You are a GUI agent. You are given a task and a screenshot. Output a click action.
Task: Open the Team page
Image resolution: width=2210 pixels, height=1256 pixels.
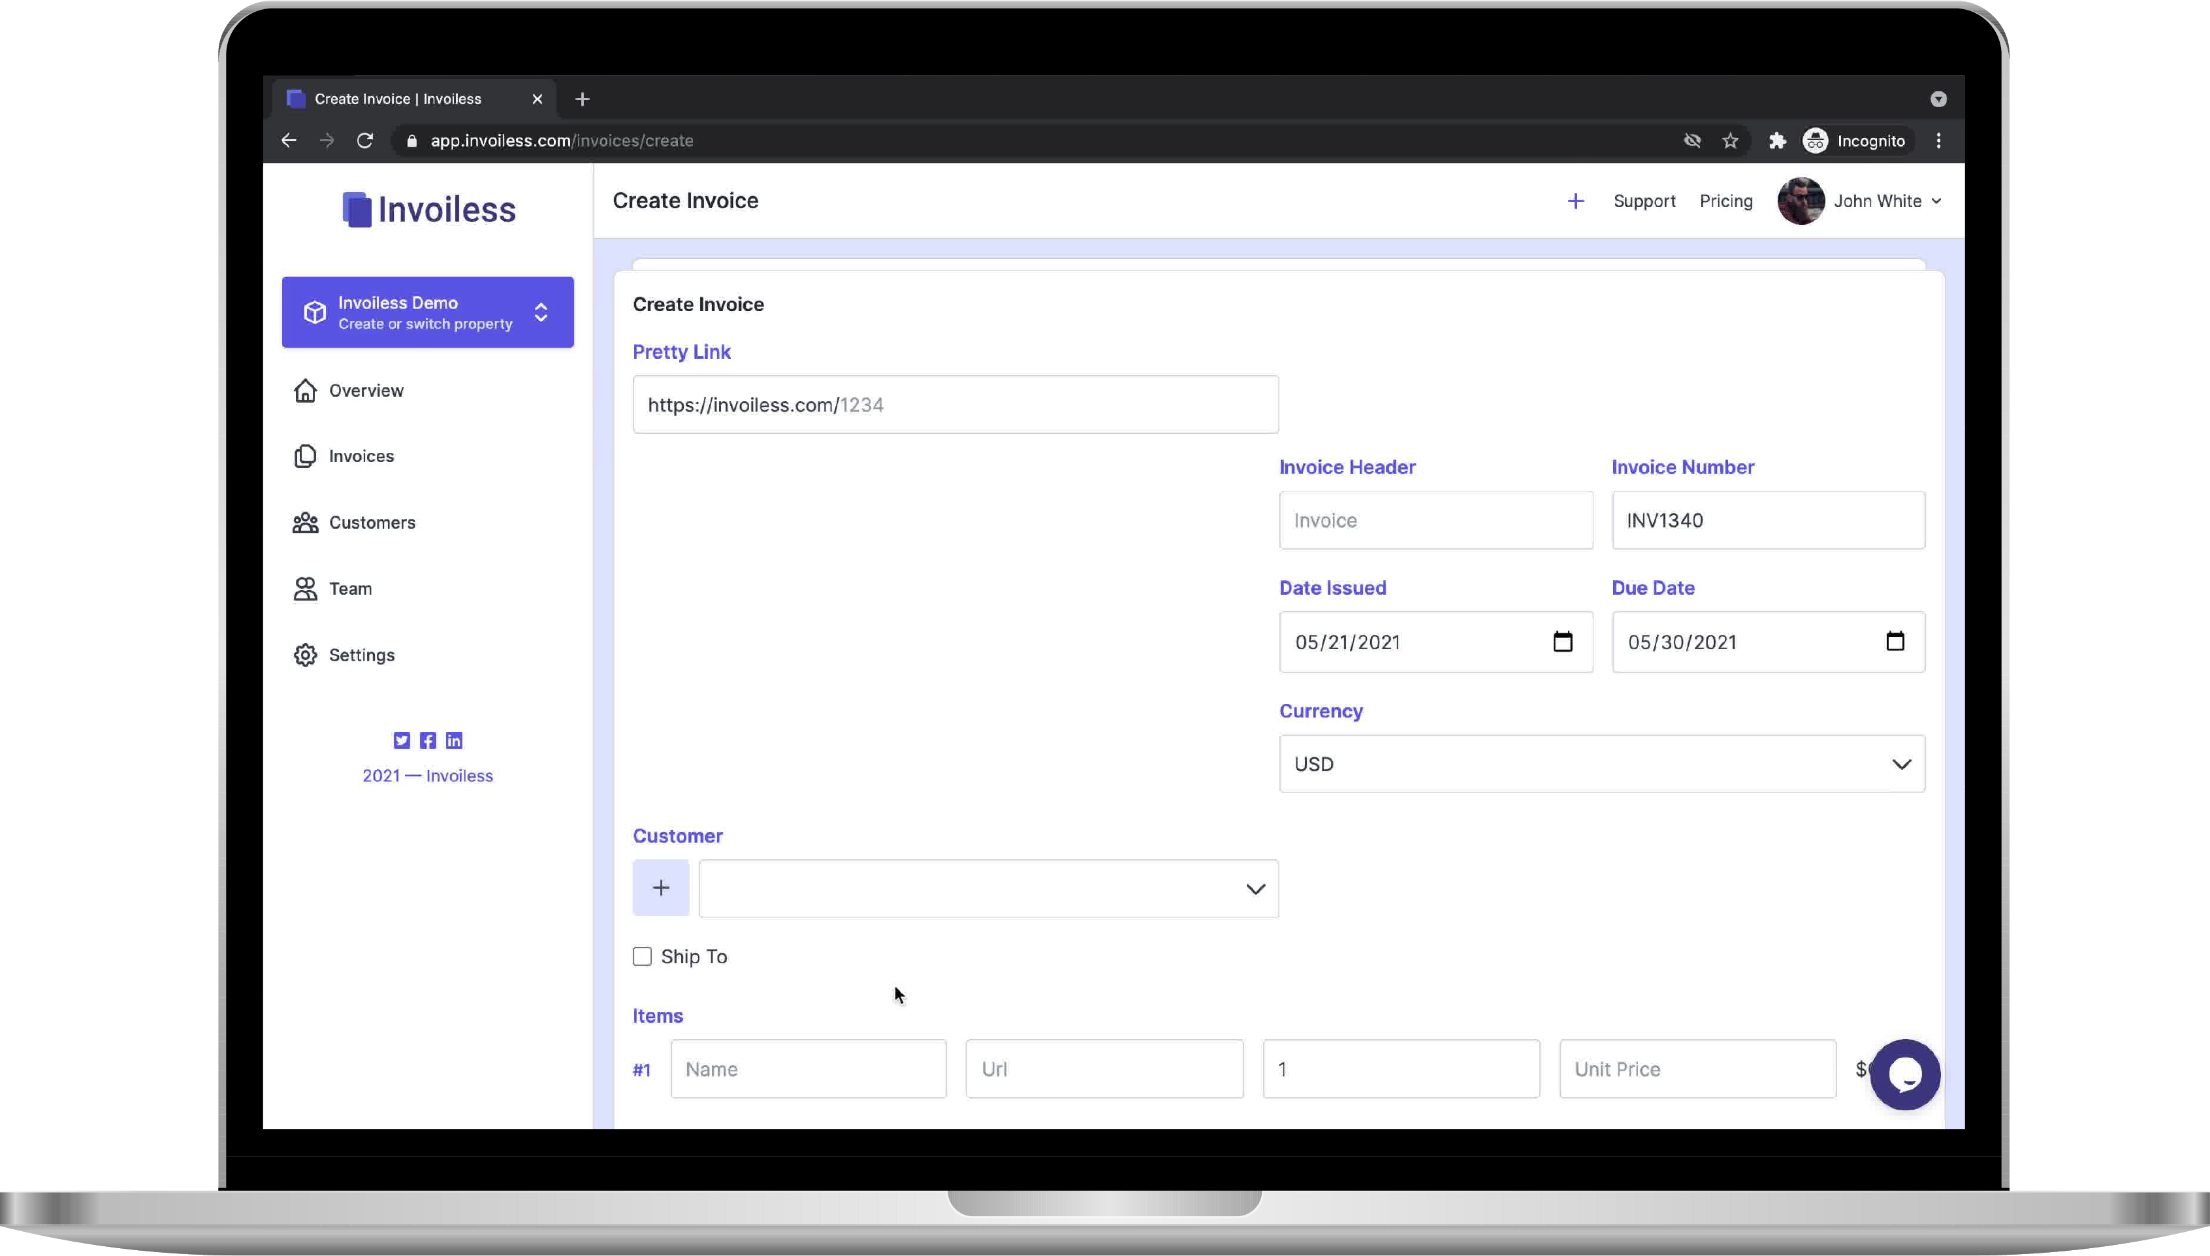point(349,588)
